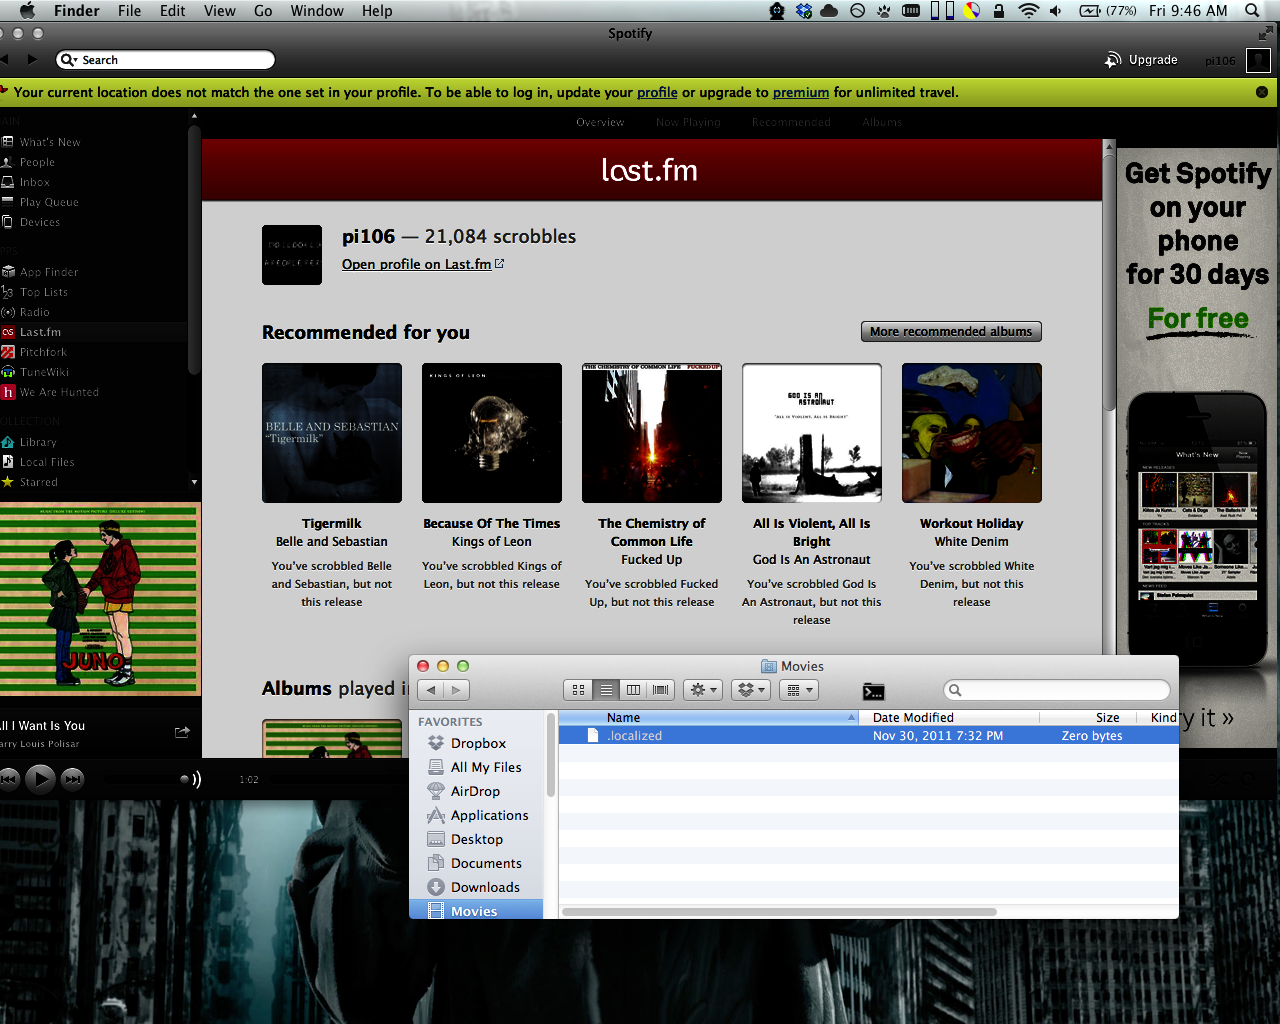Switch Finder to Cover Flow view
Image resolution: width=1280 pixels, height=1024 pixels.
[x=660, y=690]
